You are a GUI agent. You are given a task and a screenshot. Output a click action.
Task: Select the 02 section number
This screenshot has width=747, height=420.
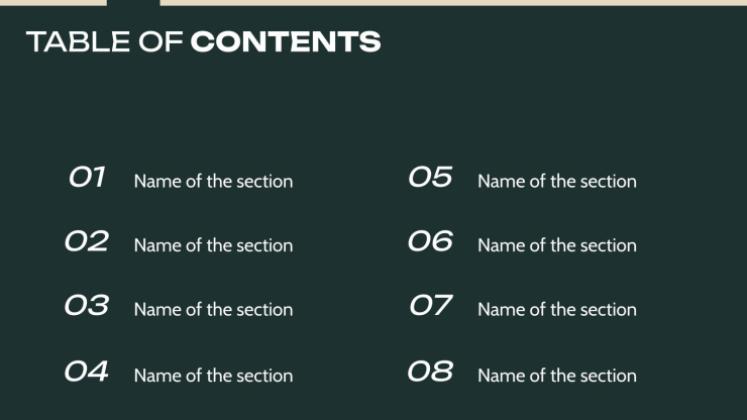pos(86,242)
